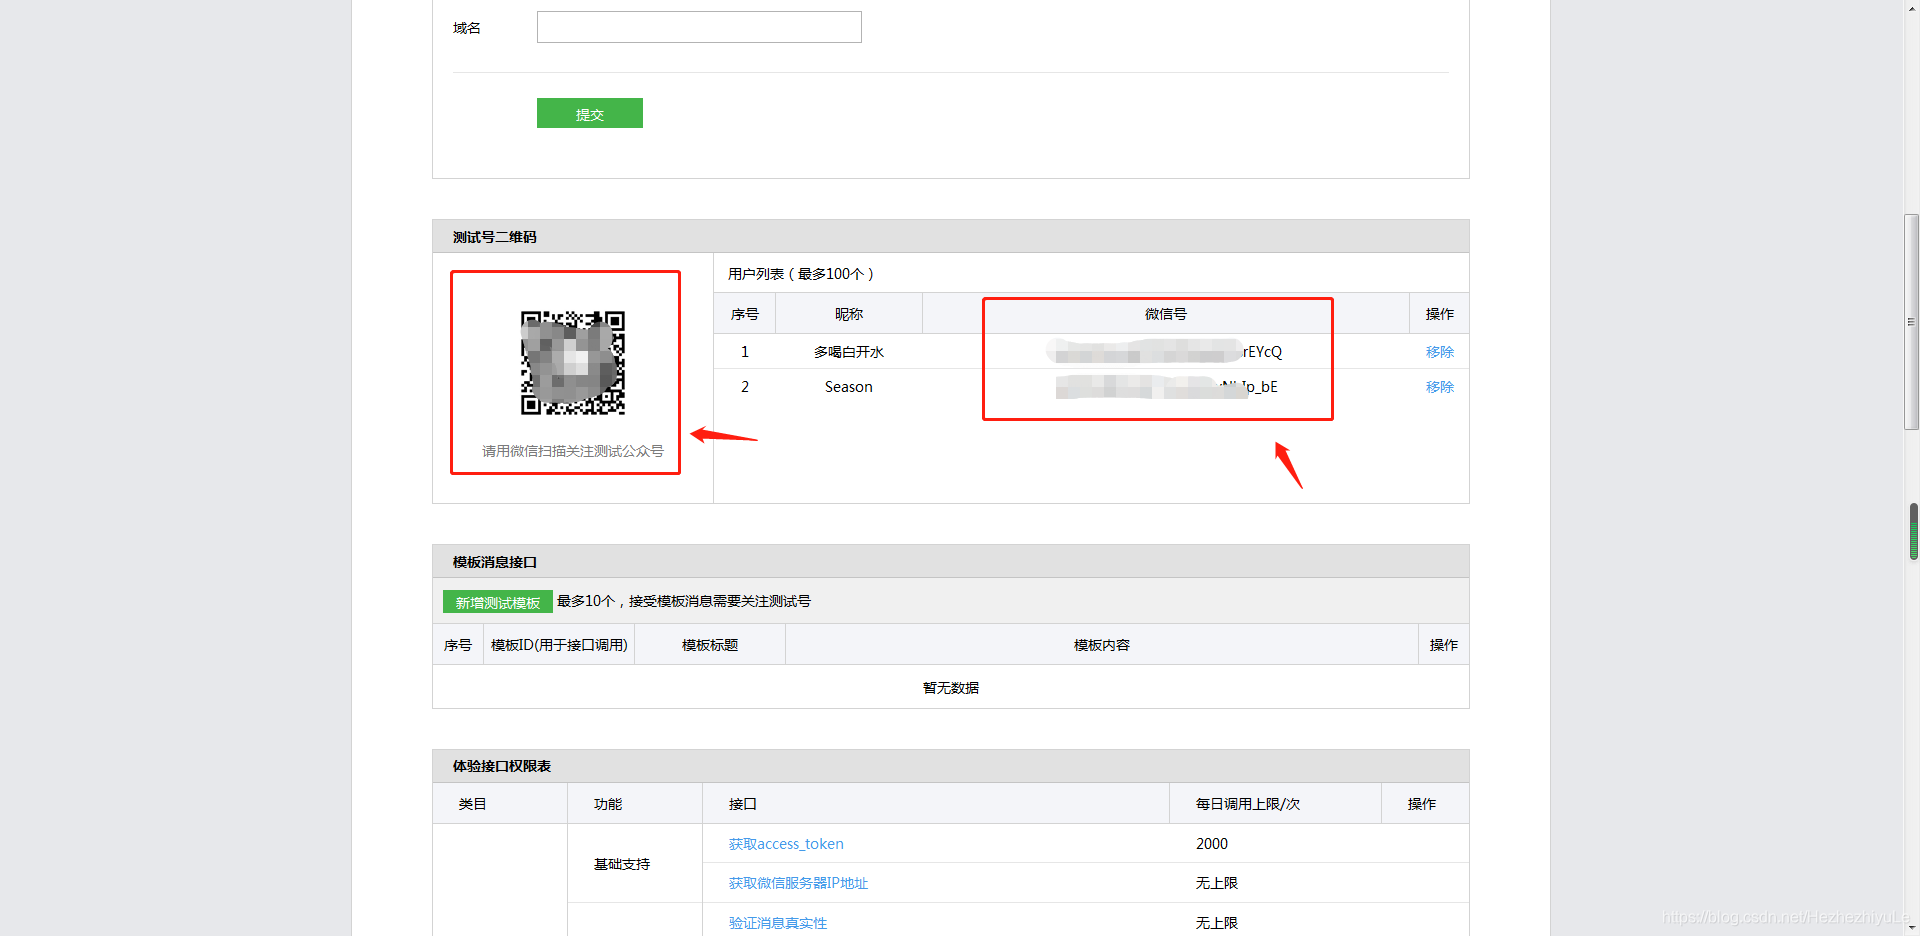Click the page vertical scrollbar thumb

coord(1912,321)
